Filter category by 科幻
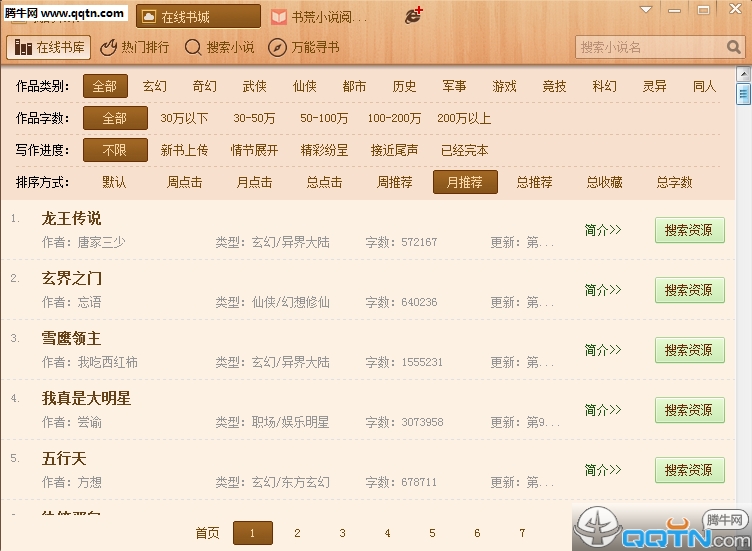The width and height of the screenshot is (752, 551). pos(604,86)
